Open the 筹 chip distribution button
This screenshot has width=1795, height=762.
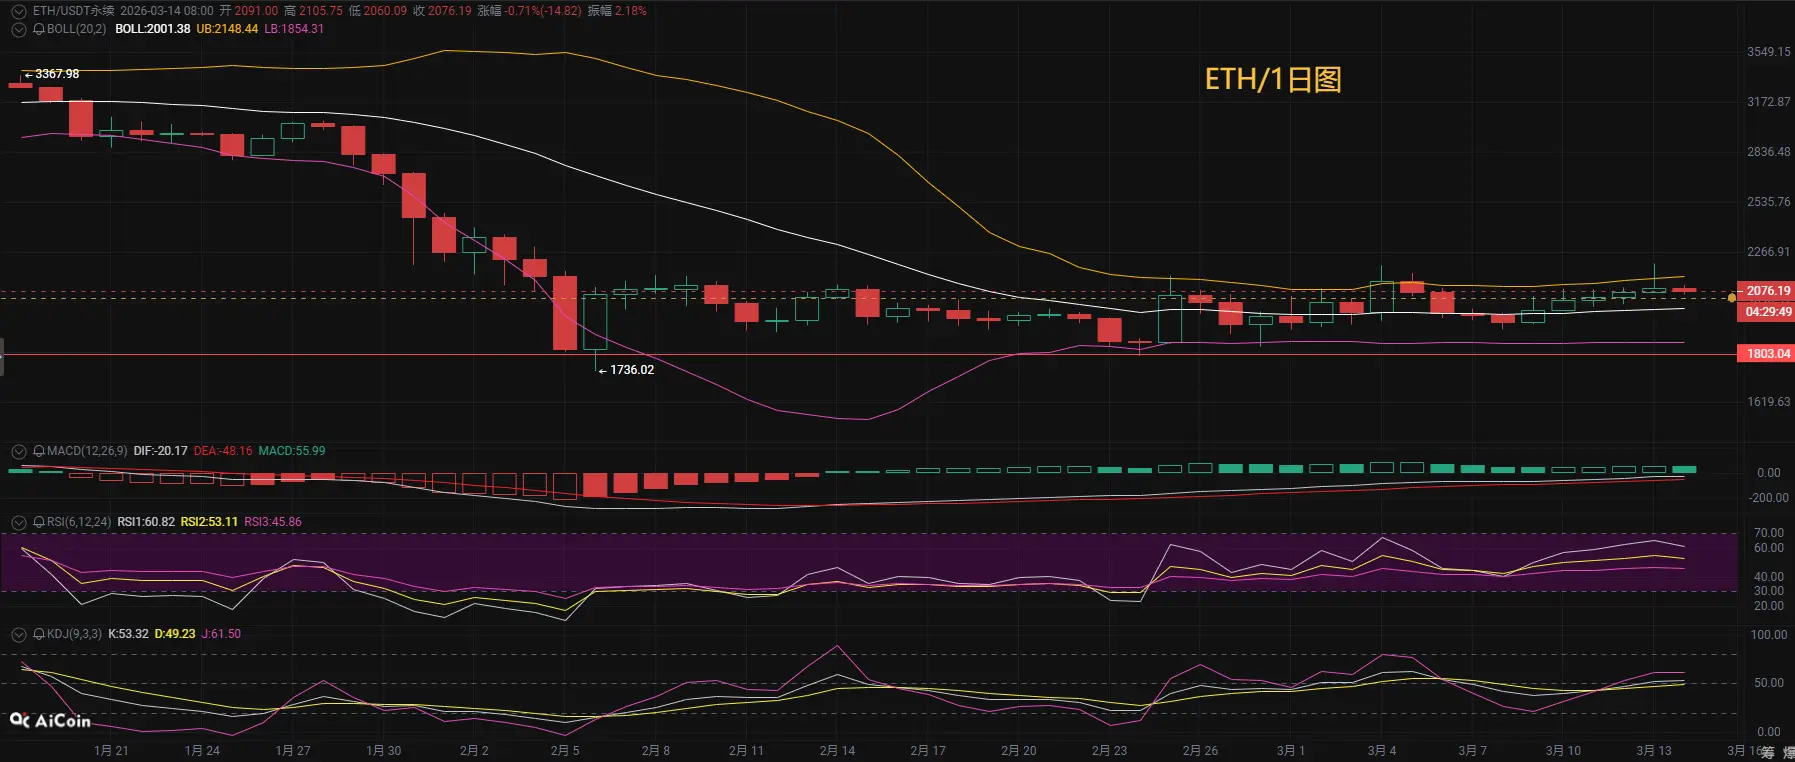click(x=1768, y=752)
